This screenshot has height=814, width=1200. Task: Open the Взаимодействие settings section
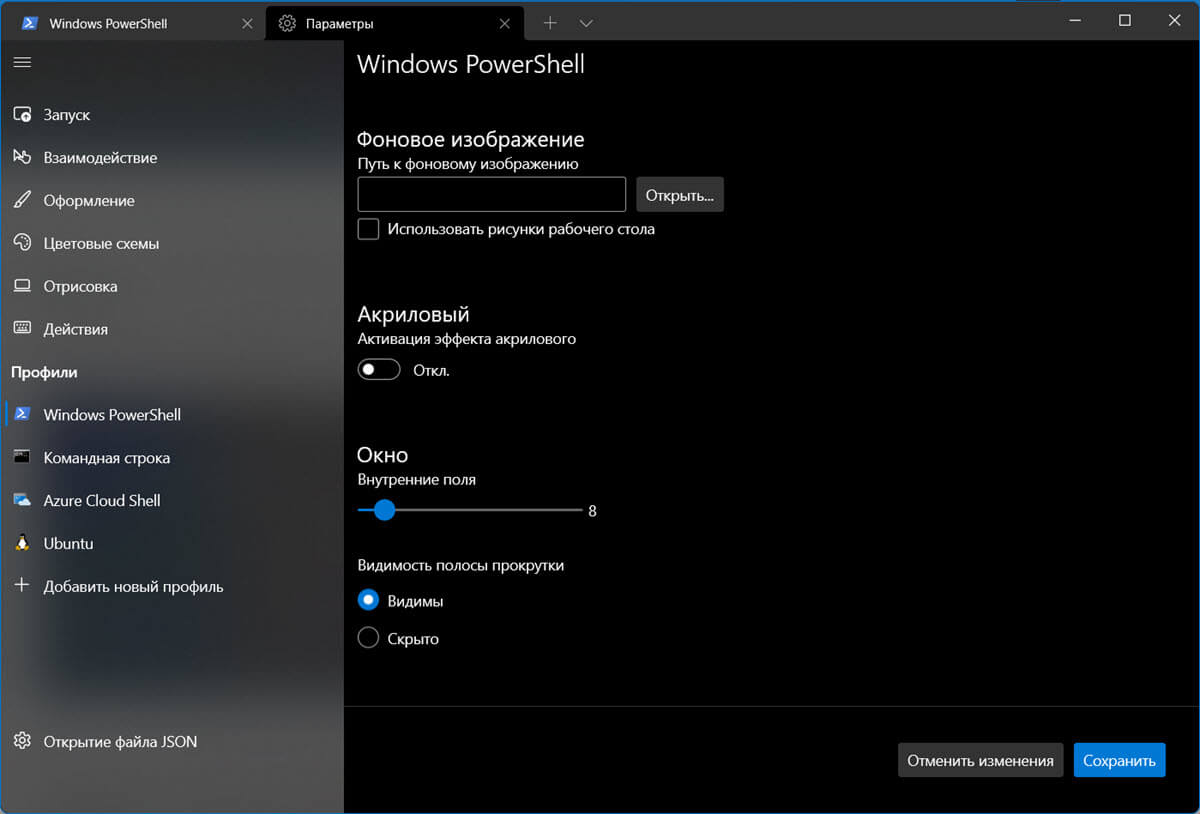coord(172,158)
